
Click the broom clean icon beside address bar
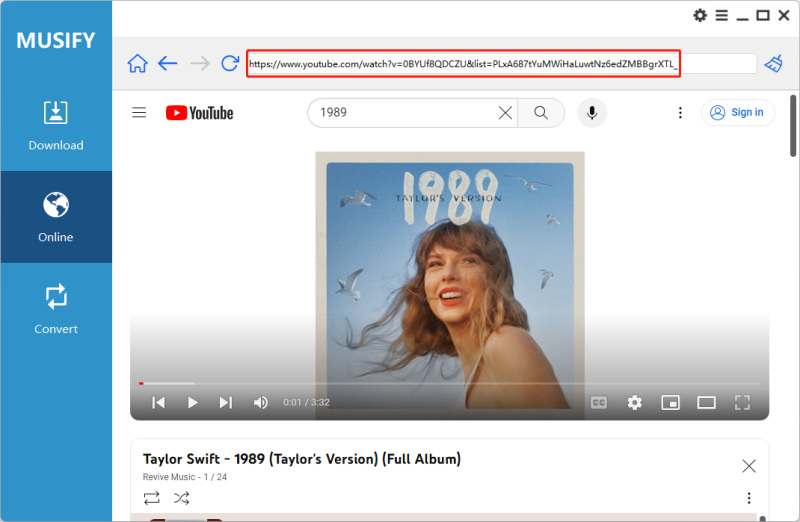click(x=773, y=64)
